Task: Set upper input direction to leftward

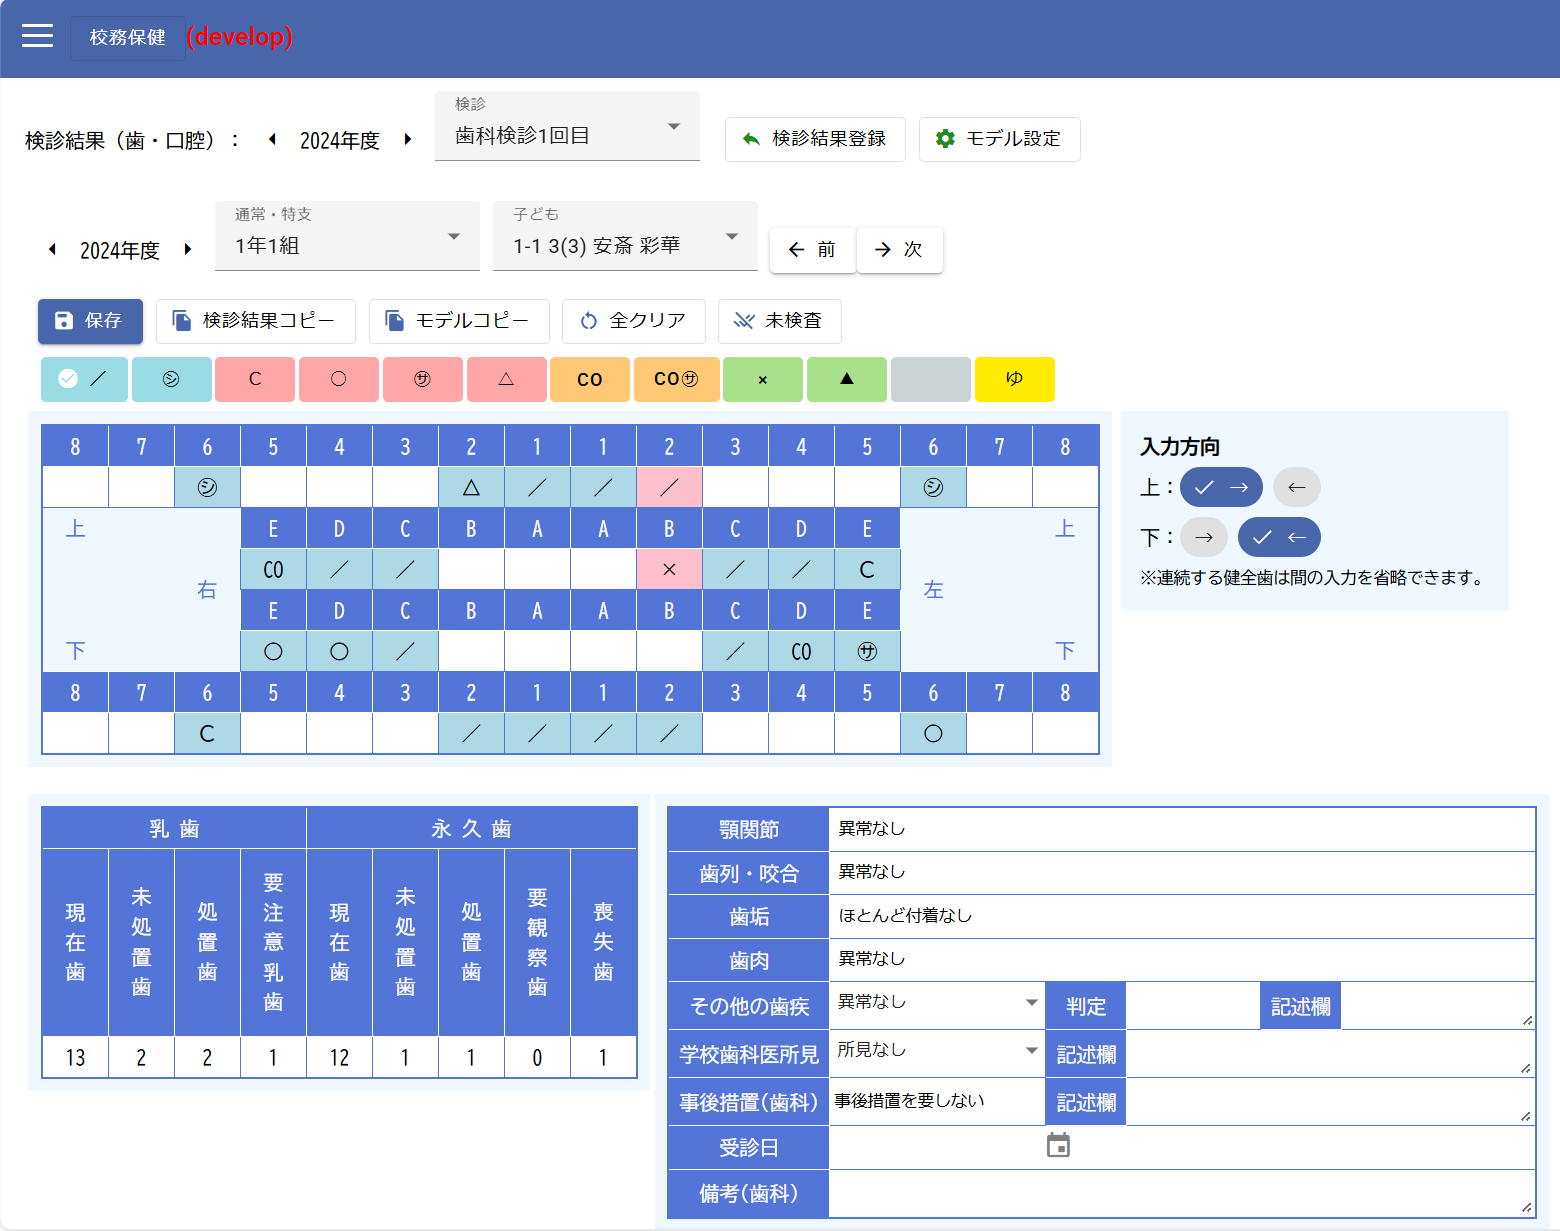Action: pos(1297,487)
